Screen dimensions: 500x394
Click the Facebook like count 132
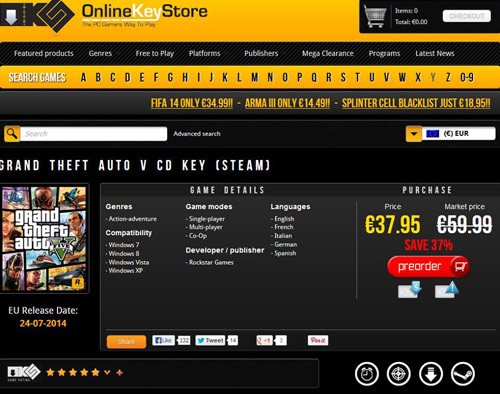(x=184, y=340)
